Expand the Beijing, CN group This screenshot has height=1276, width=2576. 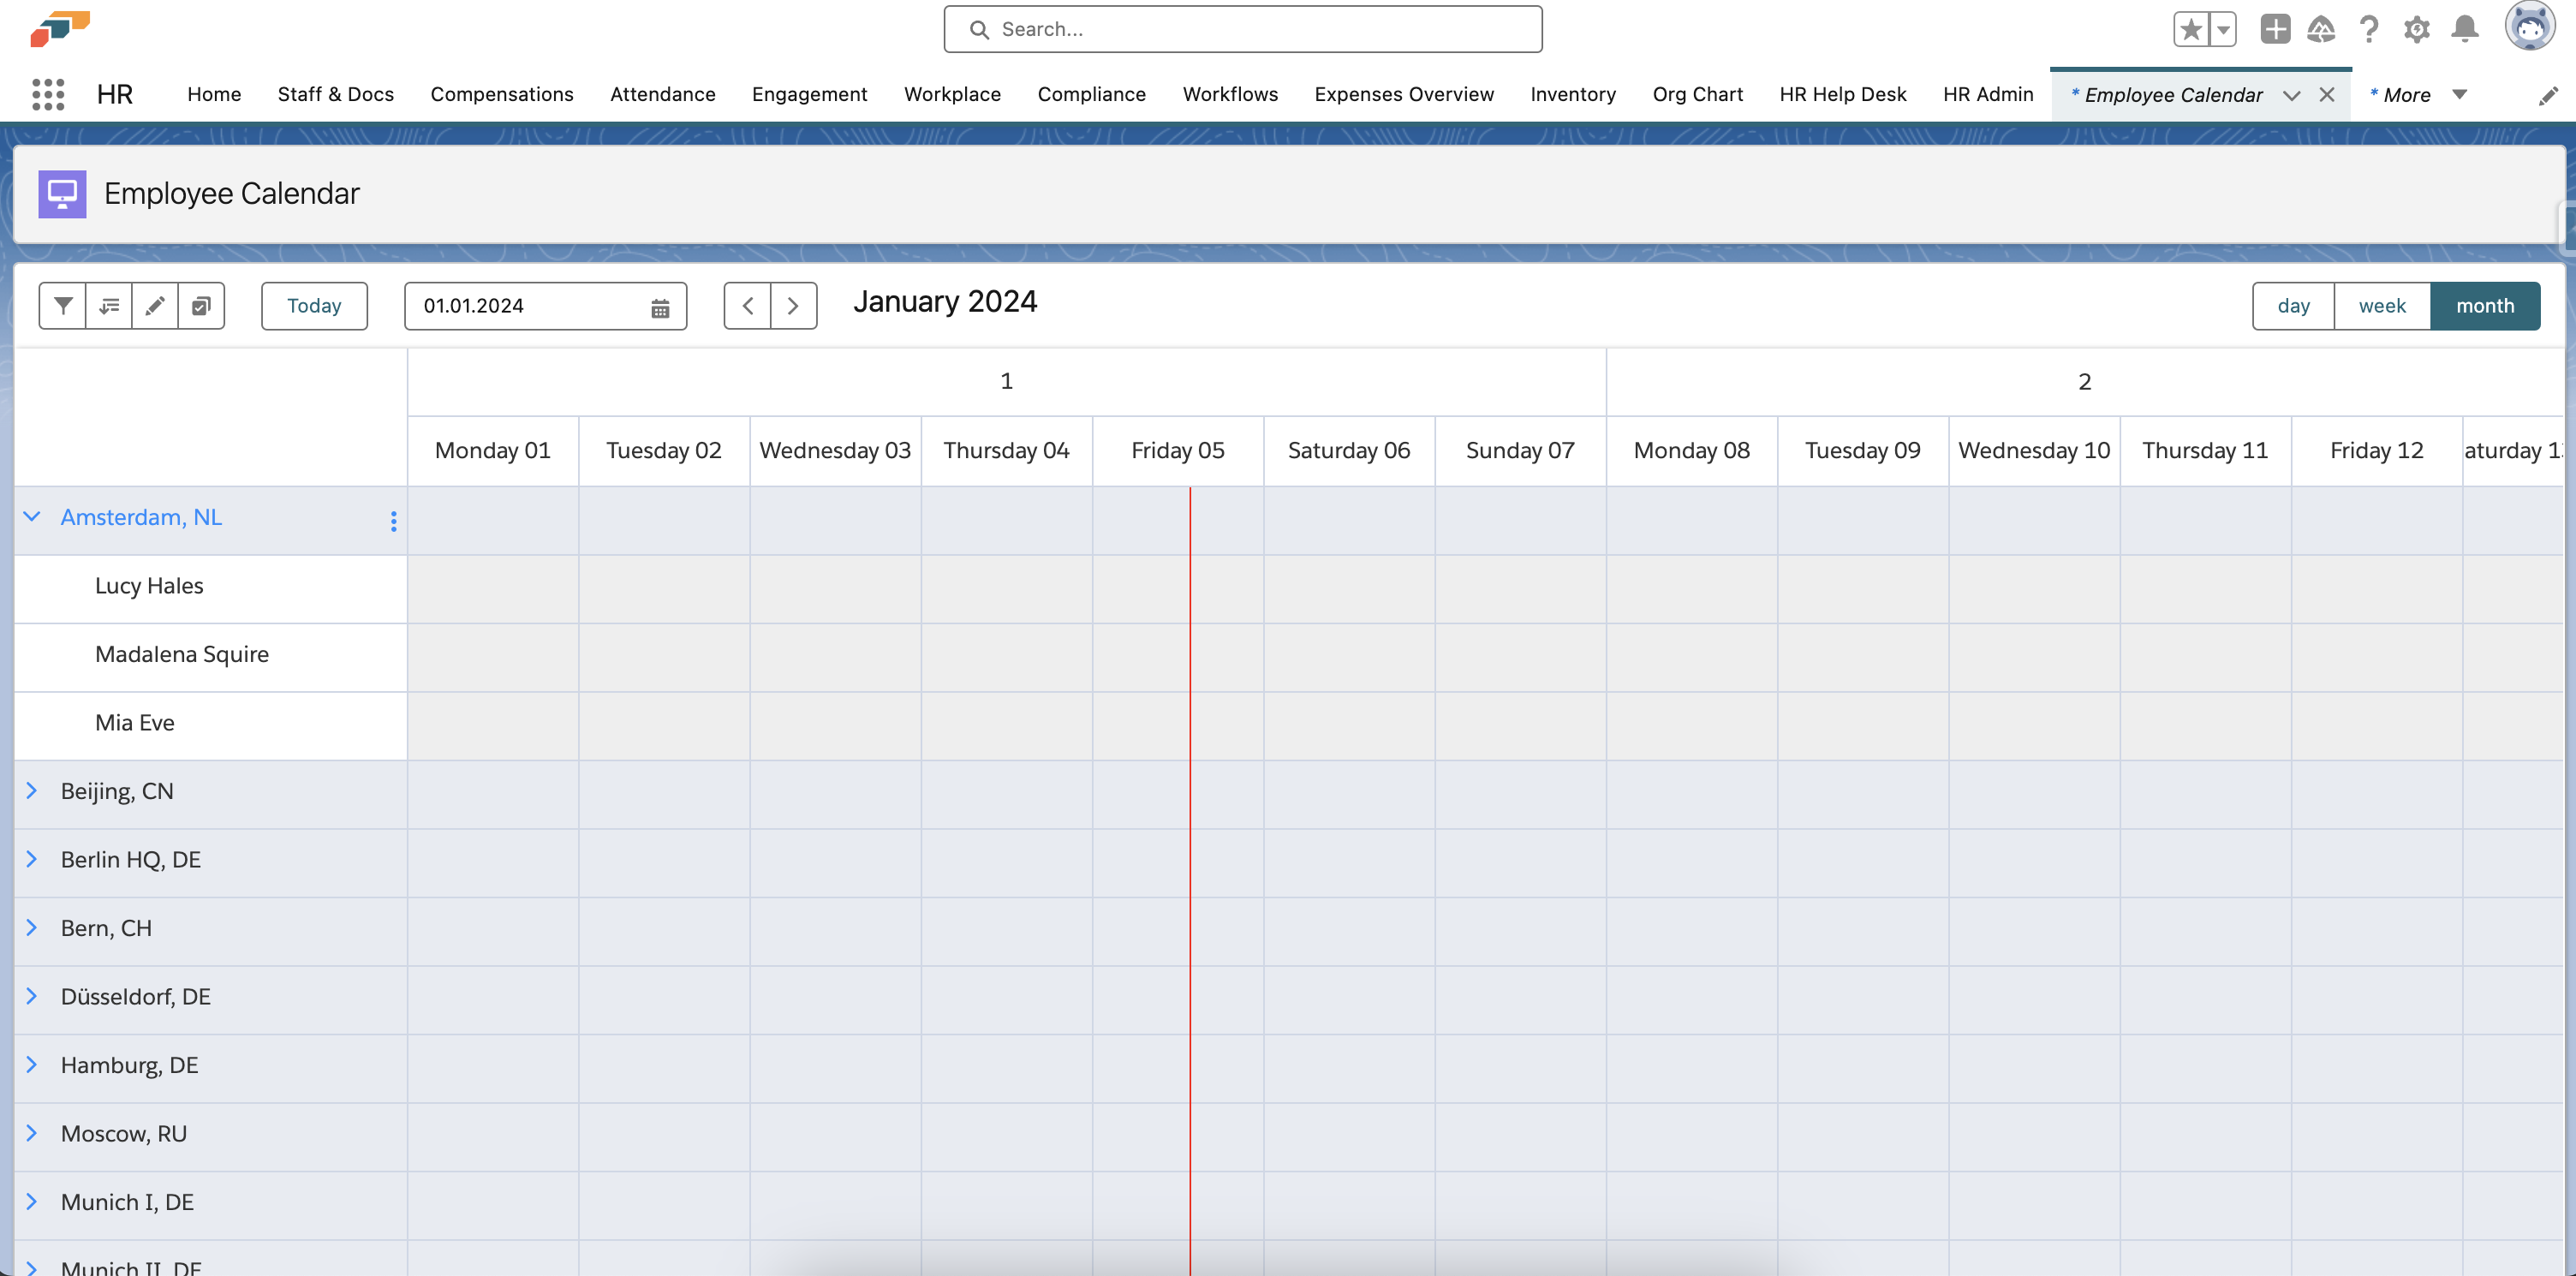pos(32,791)
